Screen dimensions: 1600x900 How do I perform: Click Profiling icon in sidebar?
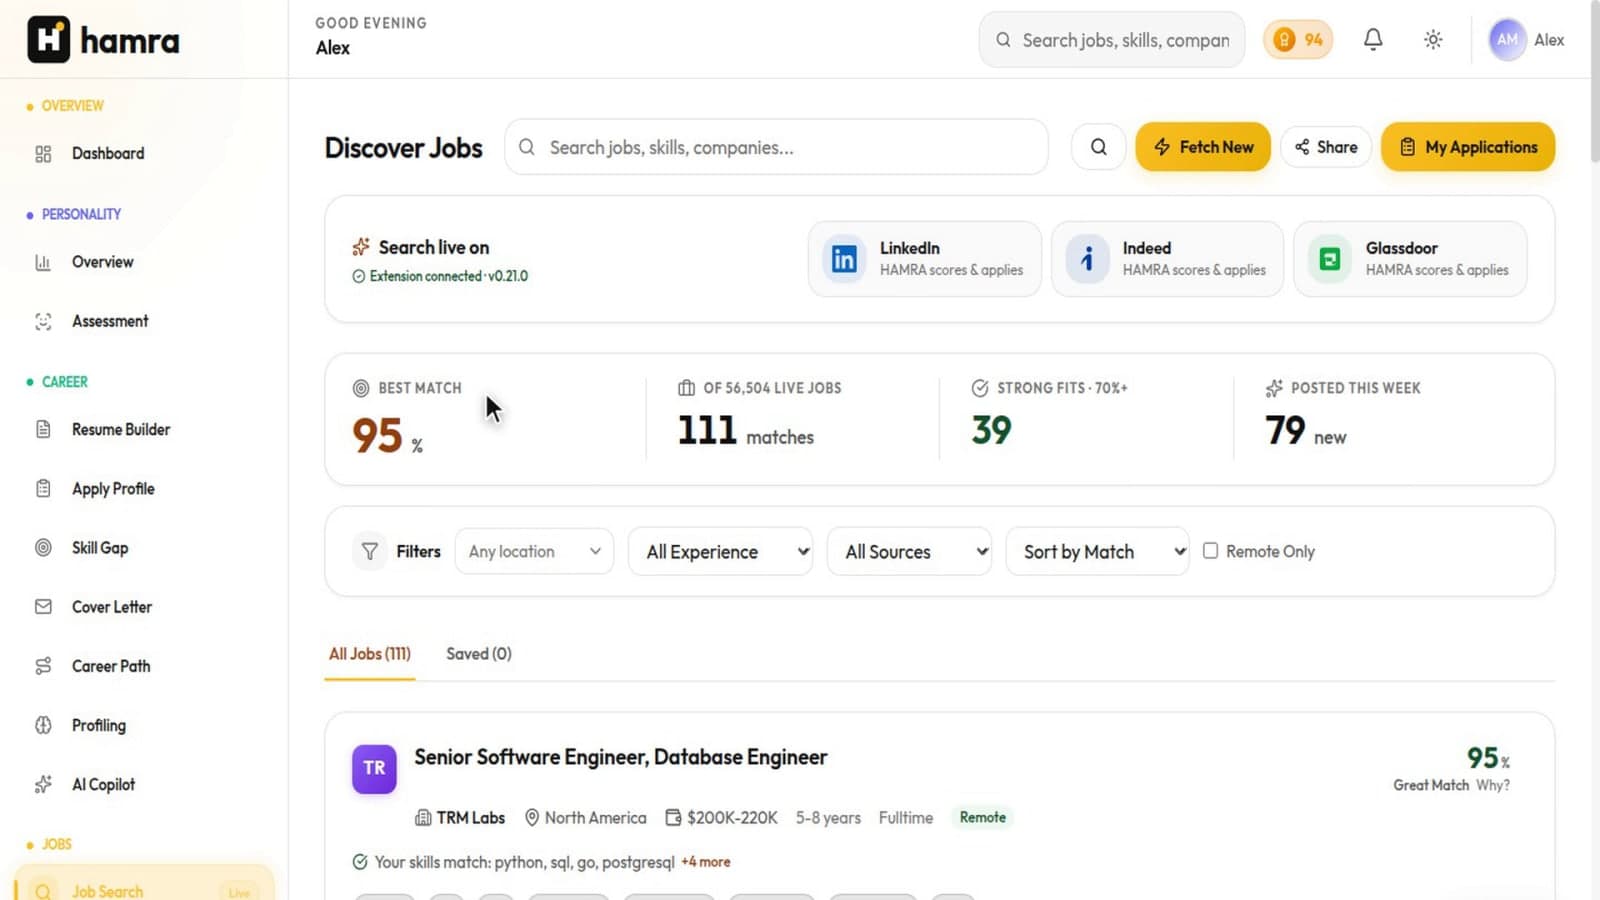pyautogui.click(x=43, y=725)
